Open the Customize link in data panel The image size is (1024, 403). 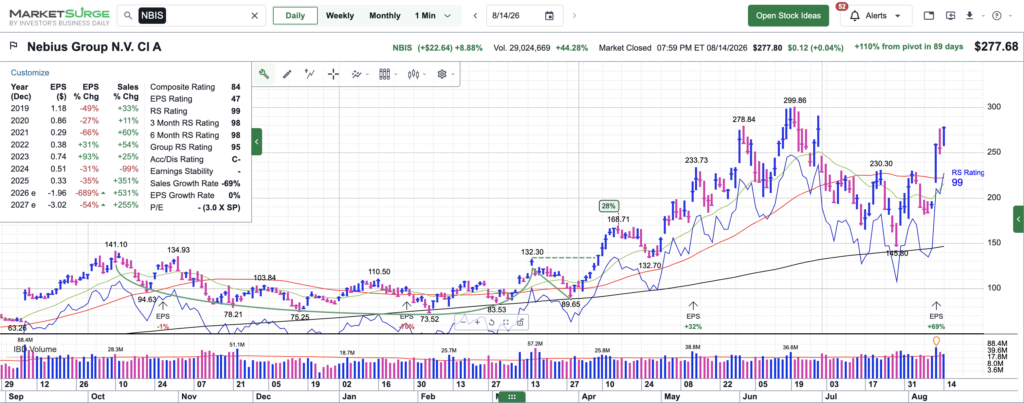pyautogui.click(x=29, y=73)
